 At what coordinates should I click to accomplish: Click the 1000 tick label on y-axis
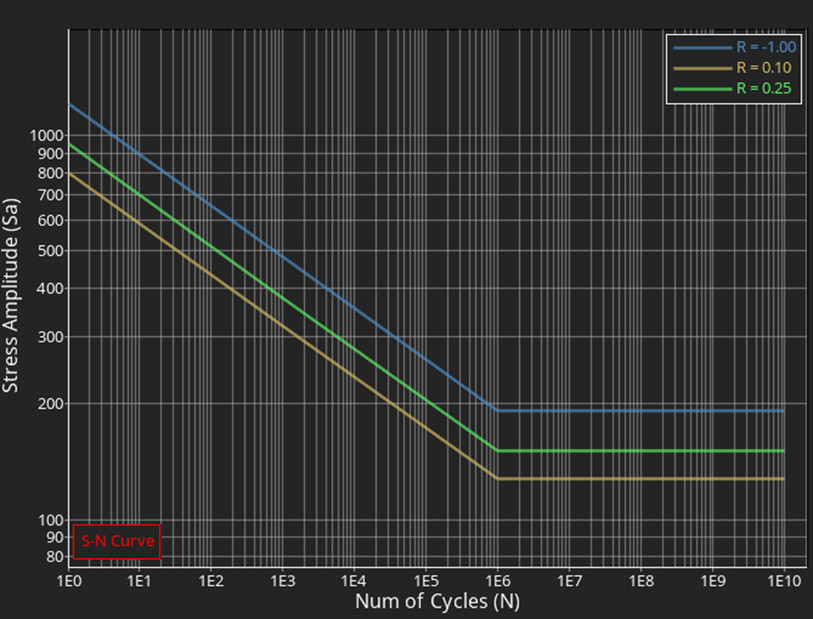(46, 135)
